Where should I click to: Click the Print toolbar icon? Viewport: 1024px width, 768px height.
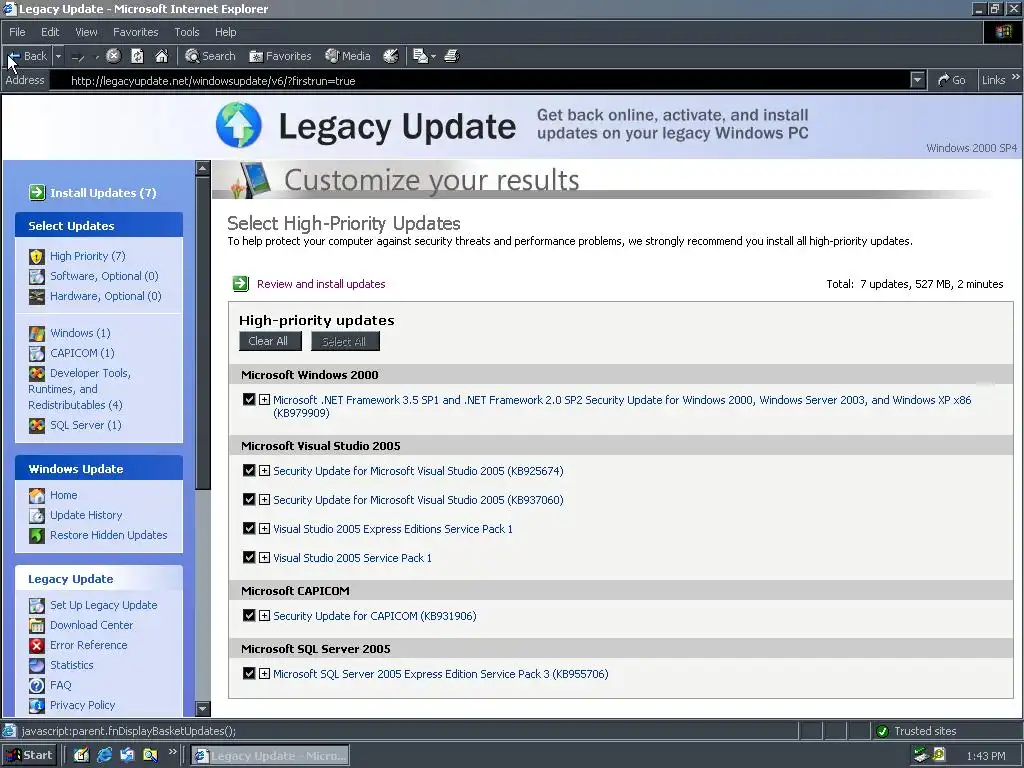click(x=452, y=56)
